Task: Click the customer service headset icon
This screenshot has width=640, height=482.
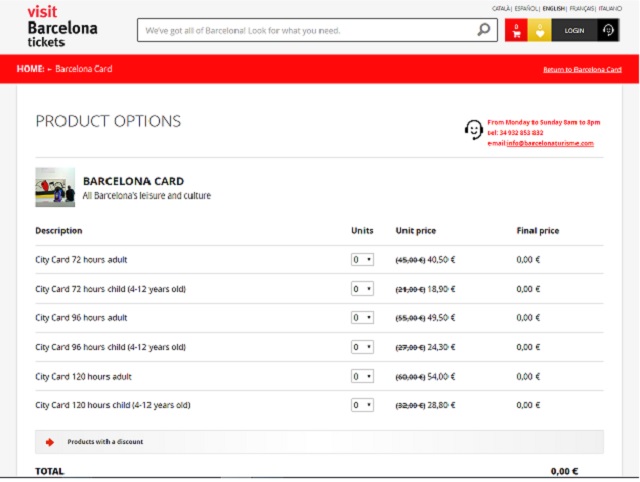Action: [x=473, y=130]
